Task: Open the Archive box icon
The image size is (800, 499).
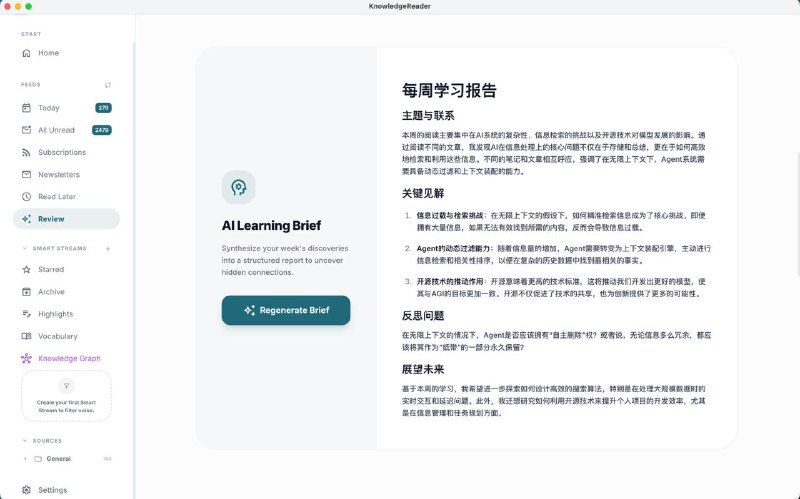Action: (x=27, y=292)
